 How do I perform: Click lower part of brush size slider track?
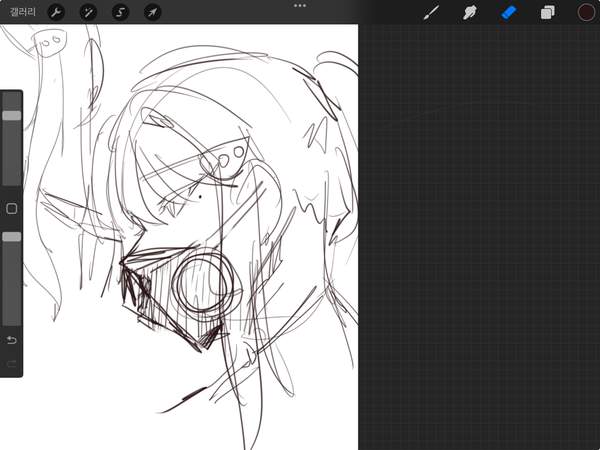[x=12, y=165]
